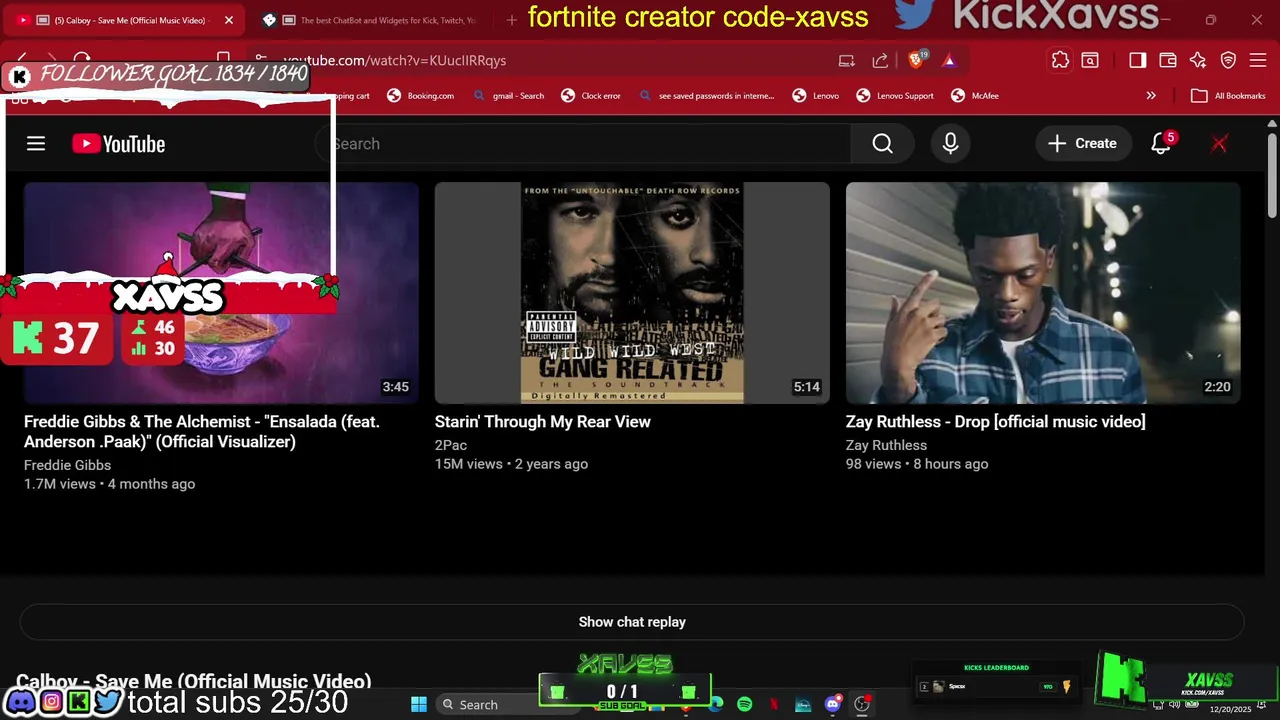Click the '98 views • 8 hours ago' text

(x=917, y=464)
